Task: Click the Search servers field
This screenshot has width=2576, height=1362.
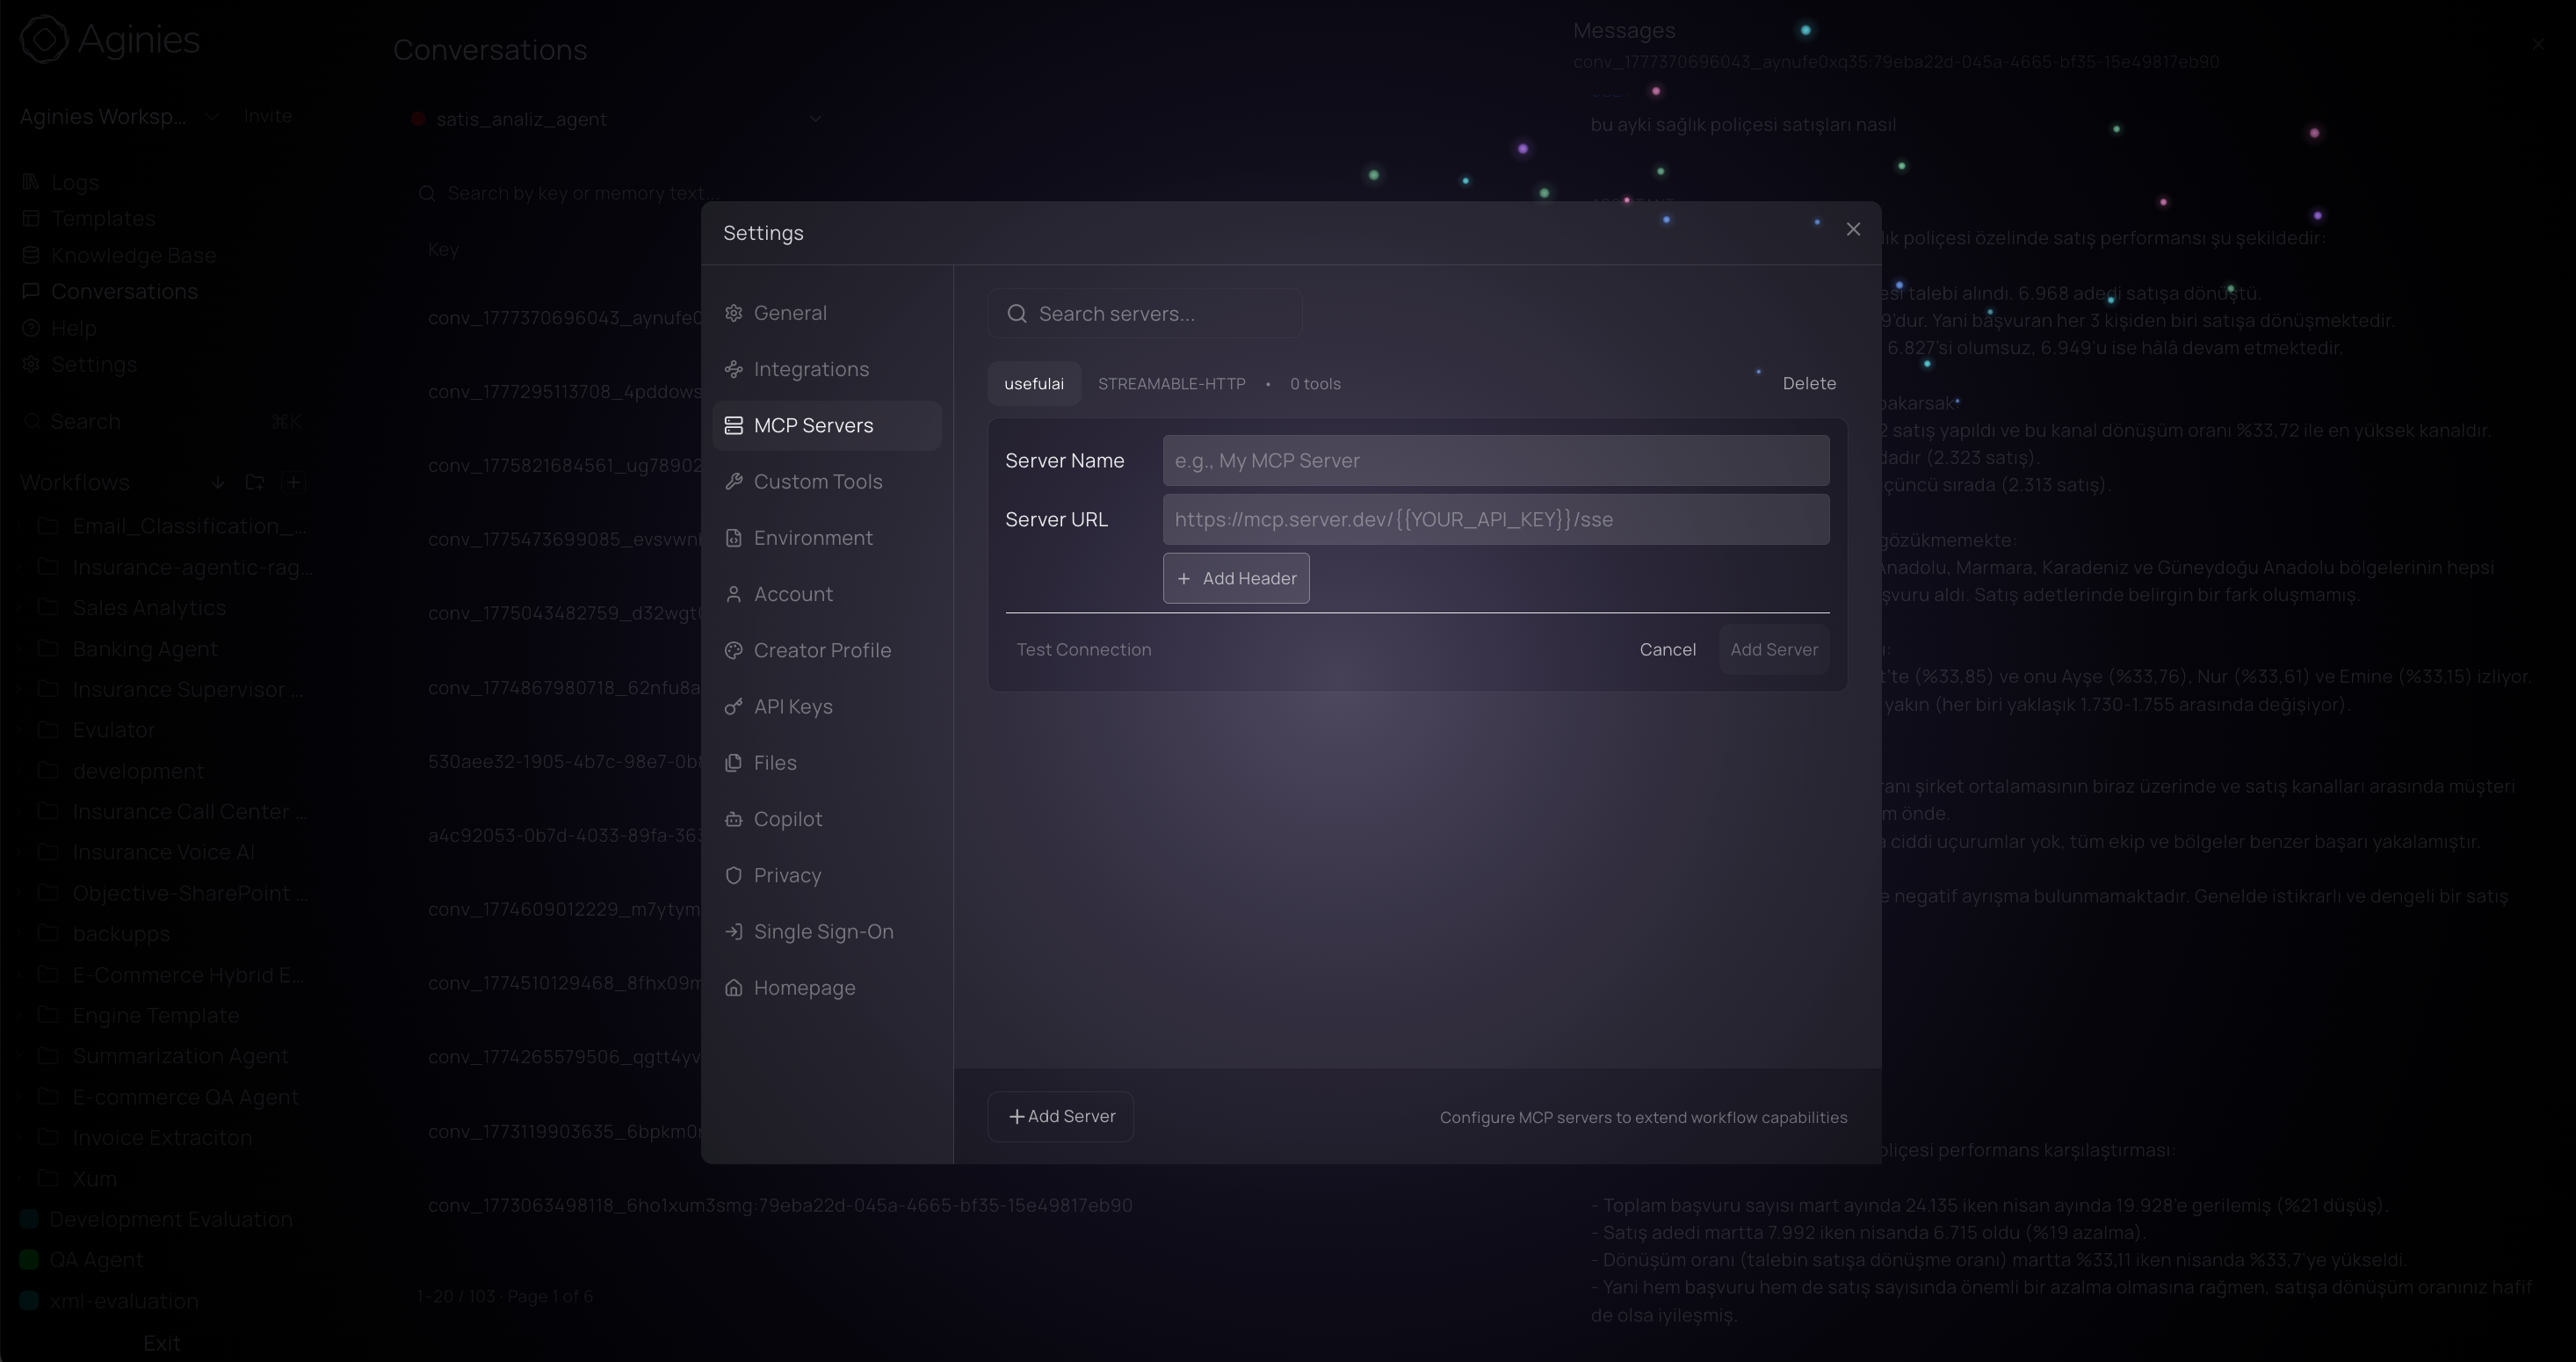Action: pyautogui.click(x=1145, y=314)
